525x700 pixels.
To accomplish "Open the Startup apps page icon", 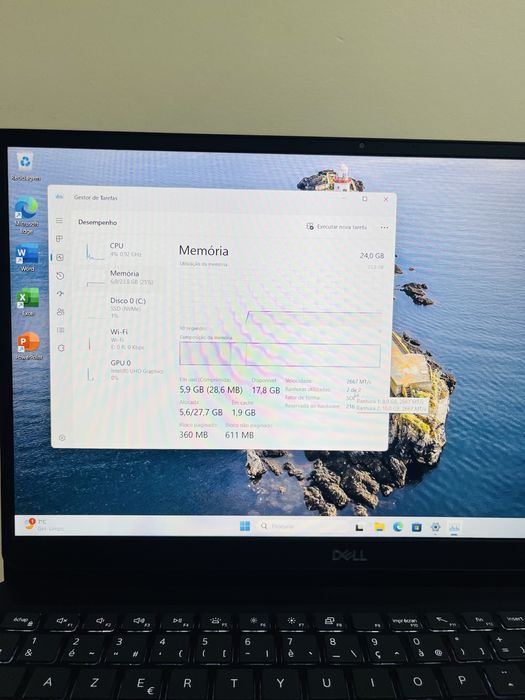I will click(x=60, y=293).
